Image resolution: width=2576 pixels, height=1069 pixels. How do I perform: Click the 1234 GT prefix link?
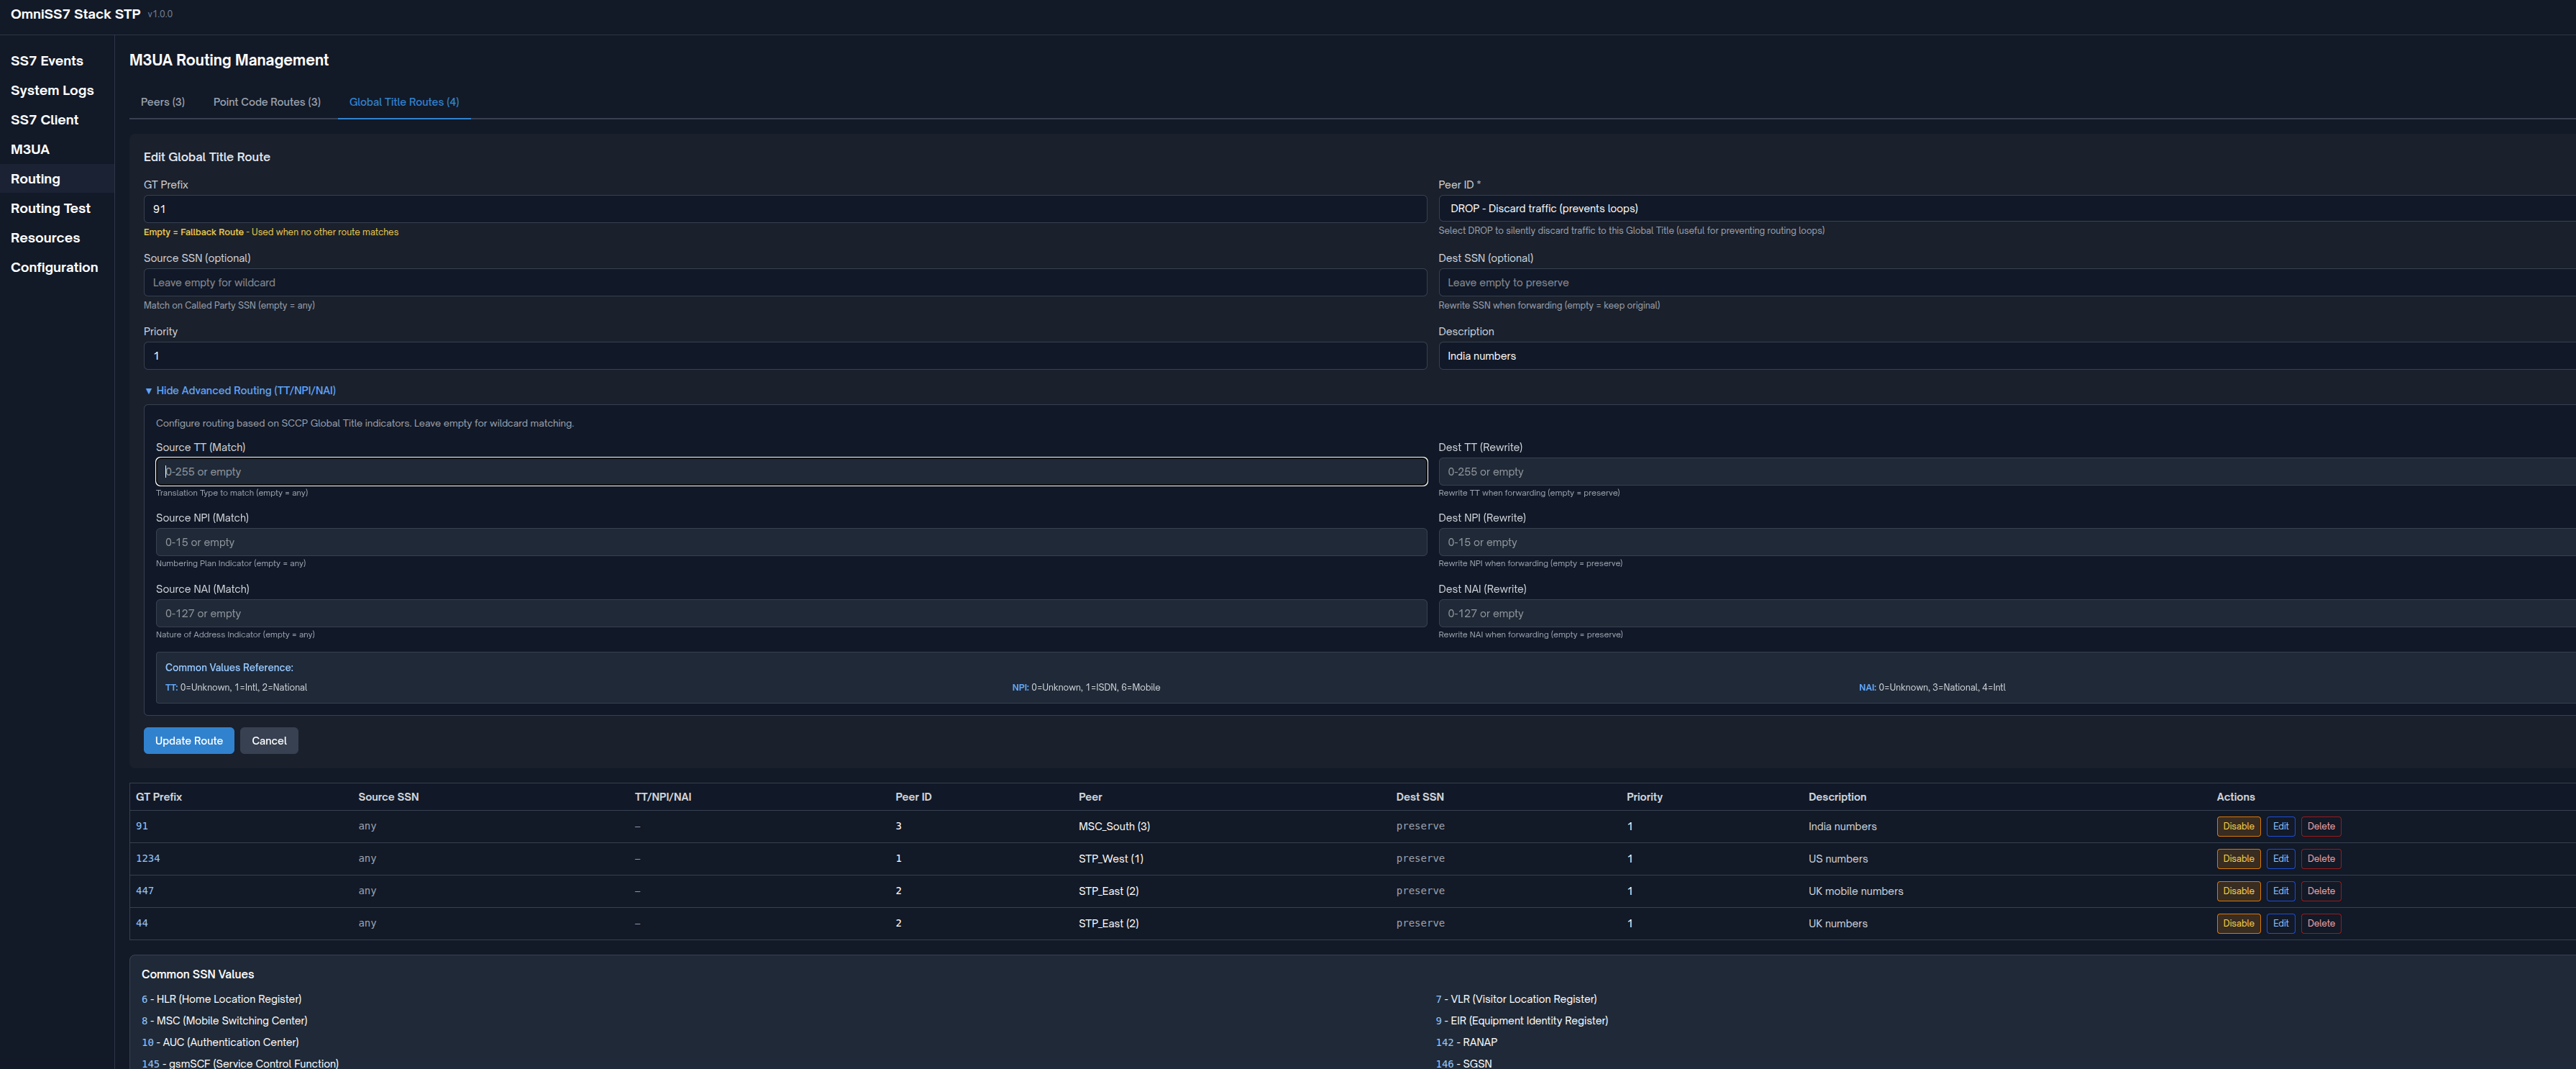pos(148,859)
